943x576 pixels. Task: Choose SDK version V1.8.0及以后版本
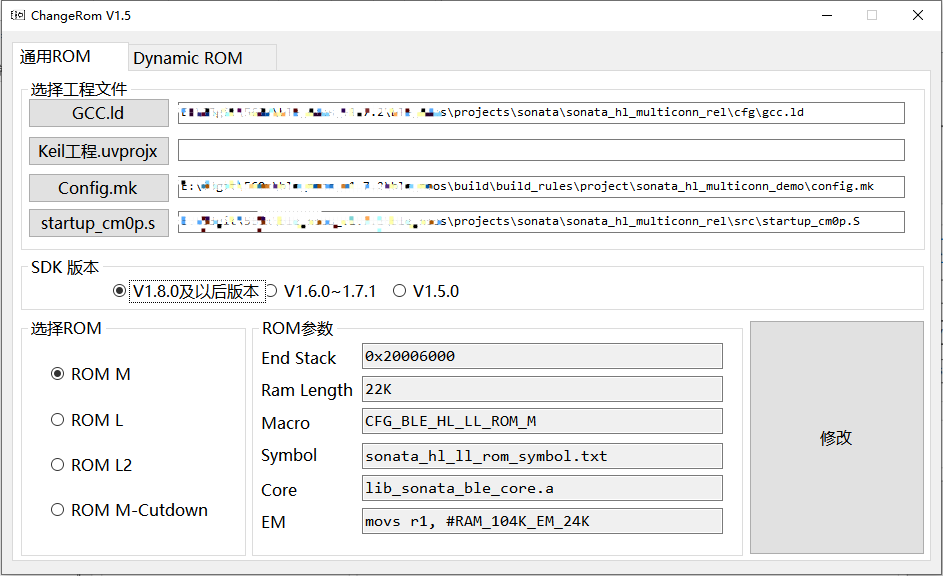pos(119,291)
